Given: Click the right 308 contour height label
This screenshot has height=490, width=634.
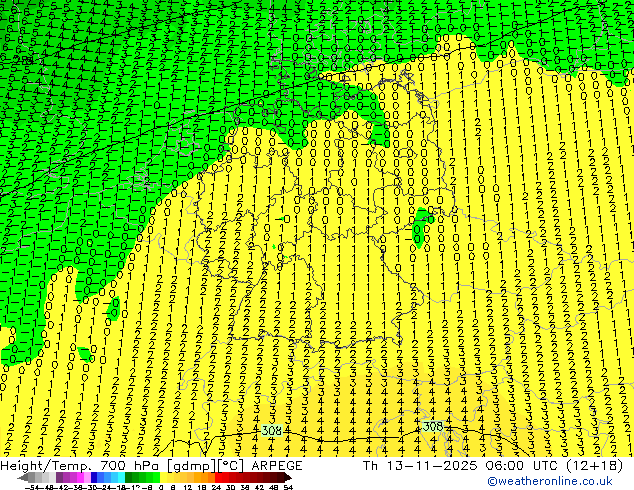Looking at the screenshot, I should (x=433, y=426).
